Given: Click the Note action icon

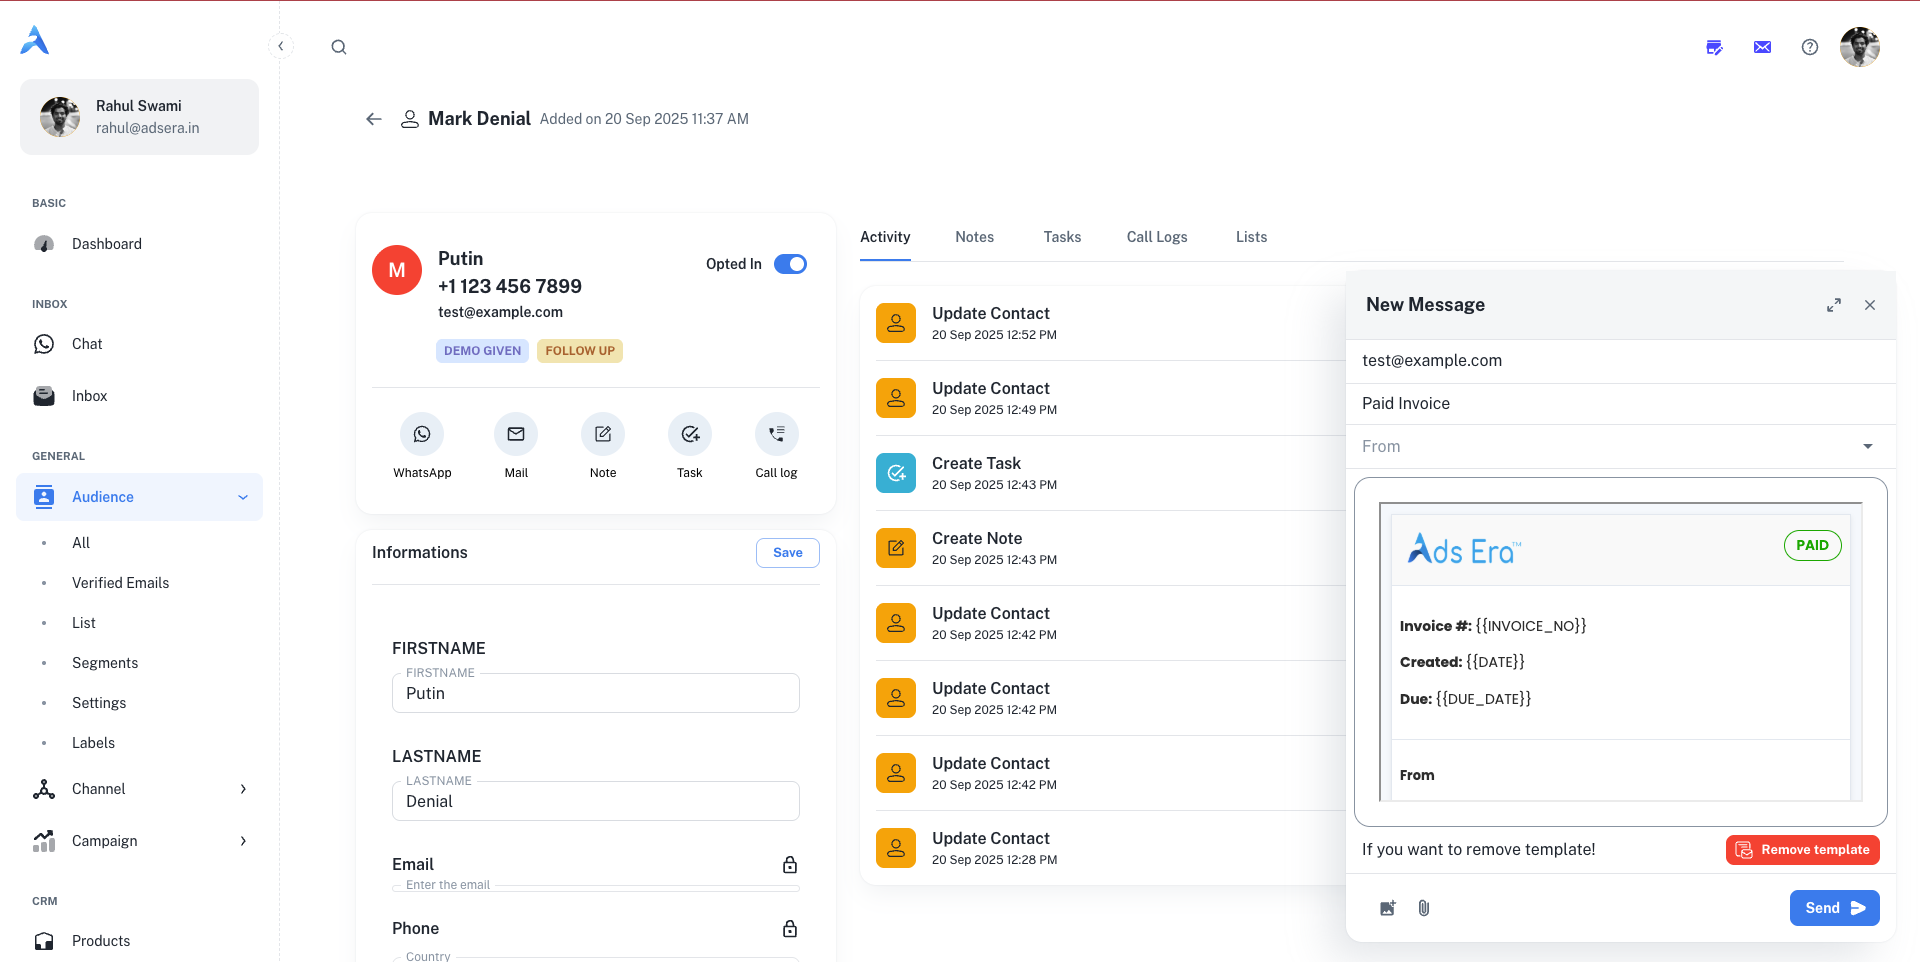Looking at the screenshot, I should (x=603, y=434).
